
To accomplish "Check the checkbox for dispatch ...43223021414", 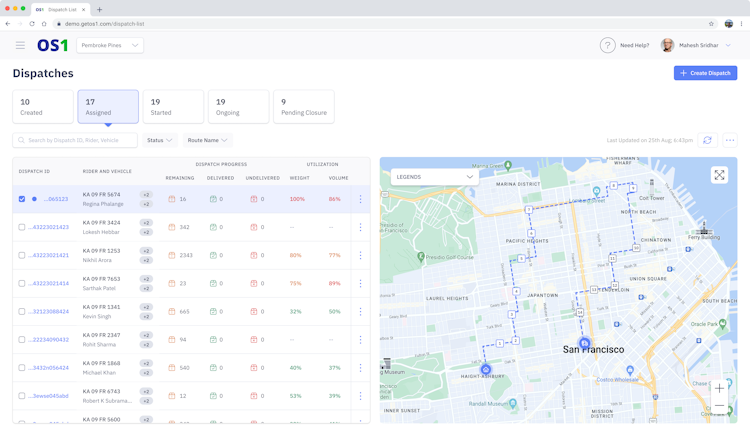I will [22, 284].
